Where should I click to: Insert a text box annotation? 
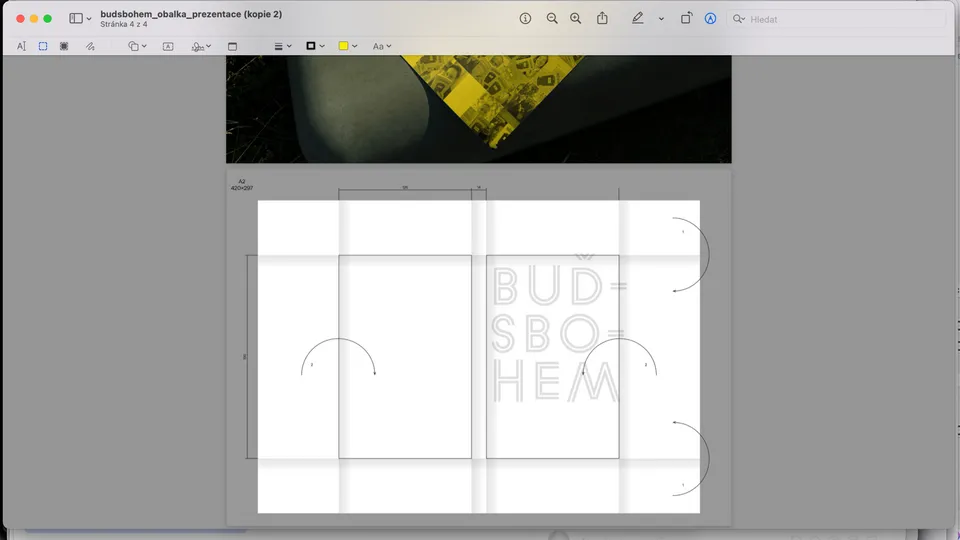[x=168, y=46]
